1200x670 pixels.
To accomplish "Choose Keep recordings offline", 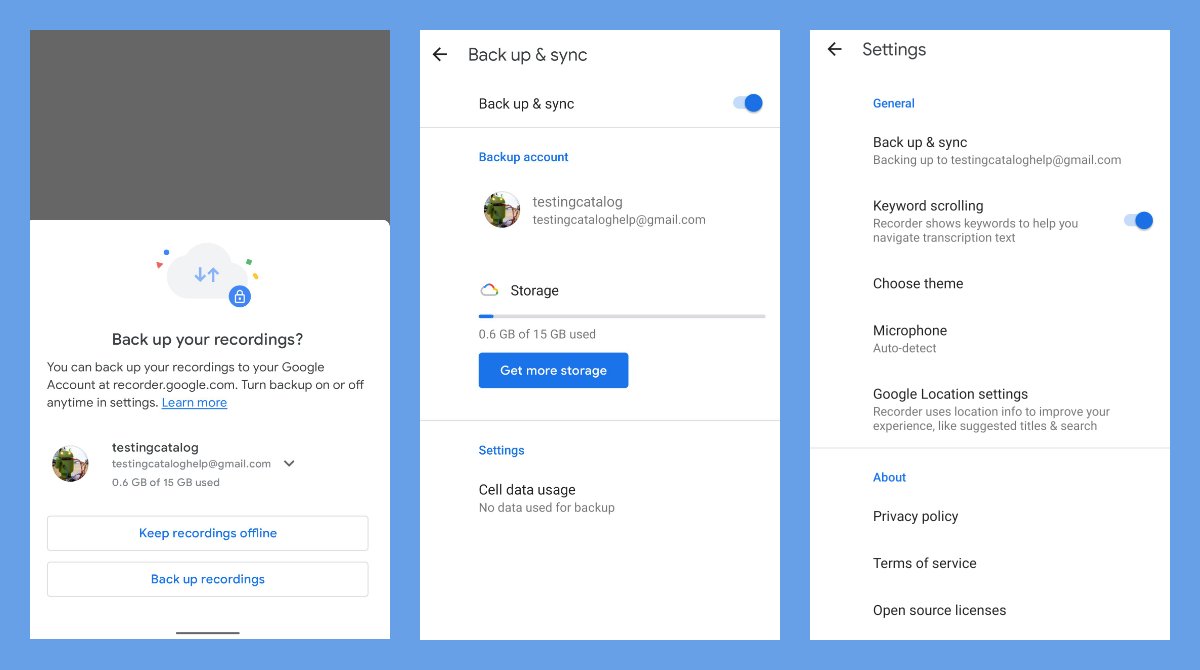I will coord(207,533).
